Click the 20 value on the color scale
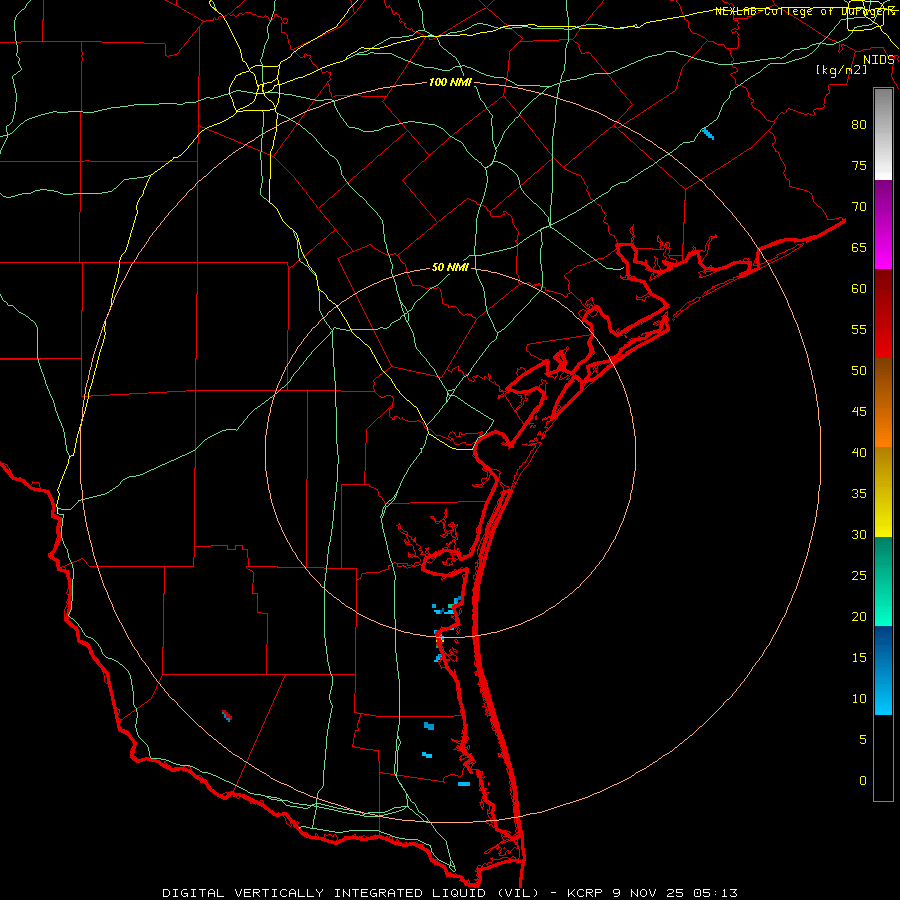This screenshot has width=900, height=900. [x=859, y=616]
